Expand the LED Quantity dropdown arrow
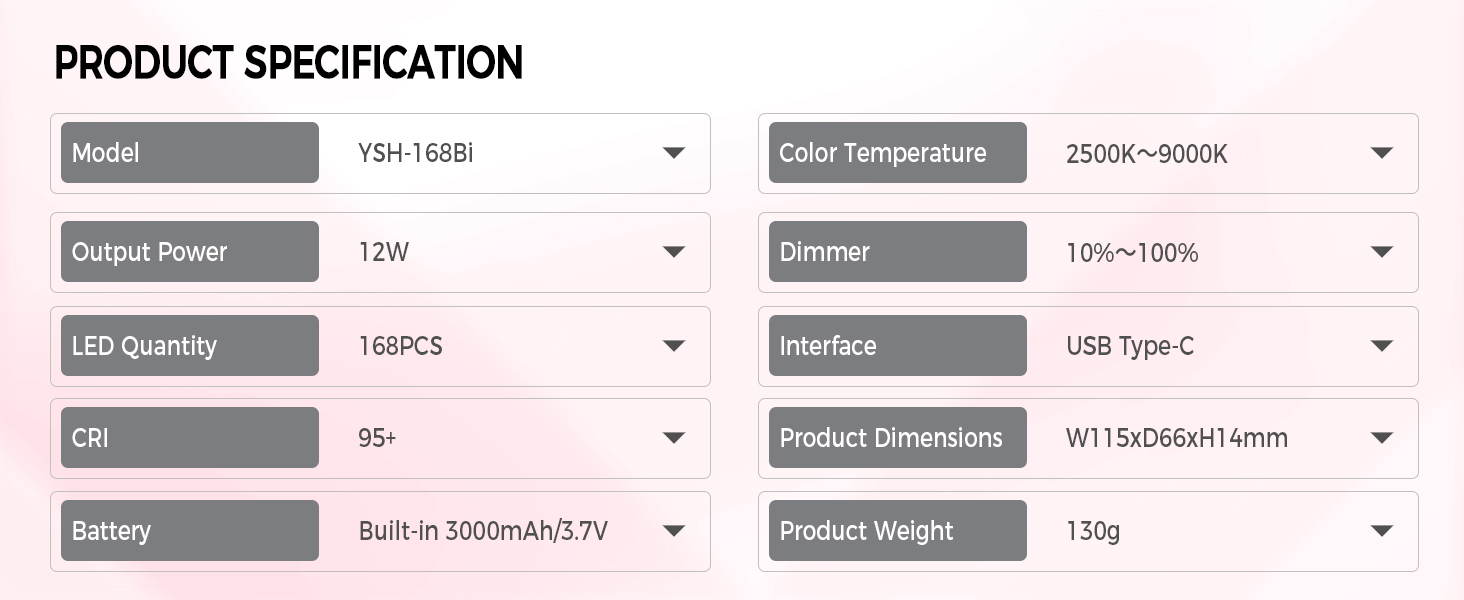The height and width of the screenshot is (600, 1464). click(x=674, y=346)
